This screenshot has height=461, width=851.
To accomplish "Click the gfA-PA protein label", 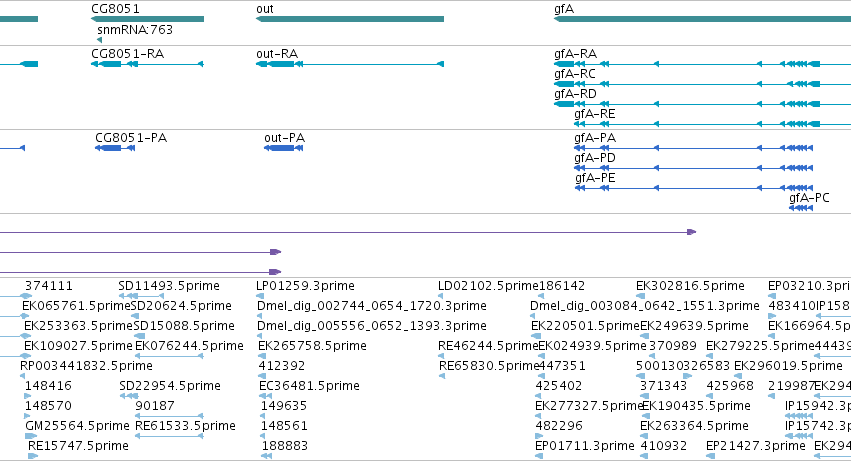I will point(595,138).
